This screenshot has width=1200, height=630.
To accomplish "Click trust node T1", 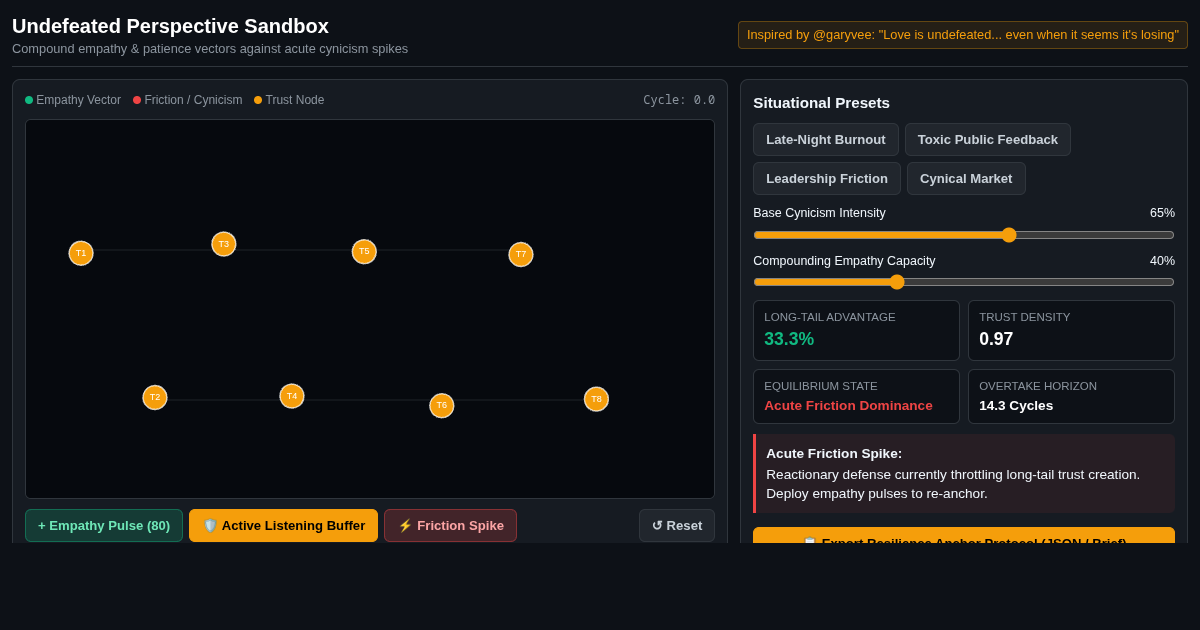I will [81, 253].
